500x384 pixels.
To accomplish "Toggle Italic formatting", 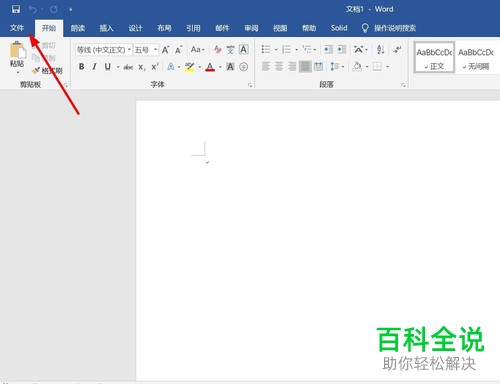I will pos(95,67).
